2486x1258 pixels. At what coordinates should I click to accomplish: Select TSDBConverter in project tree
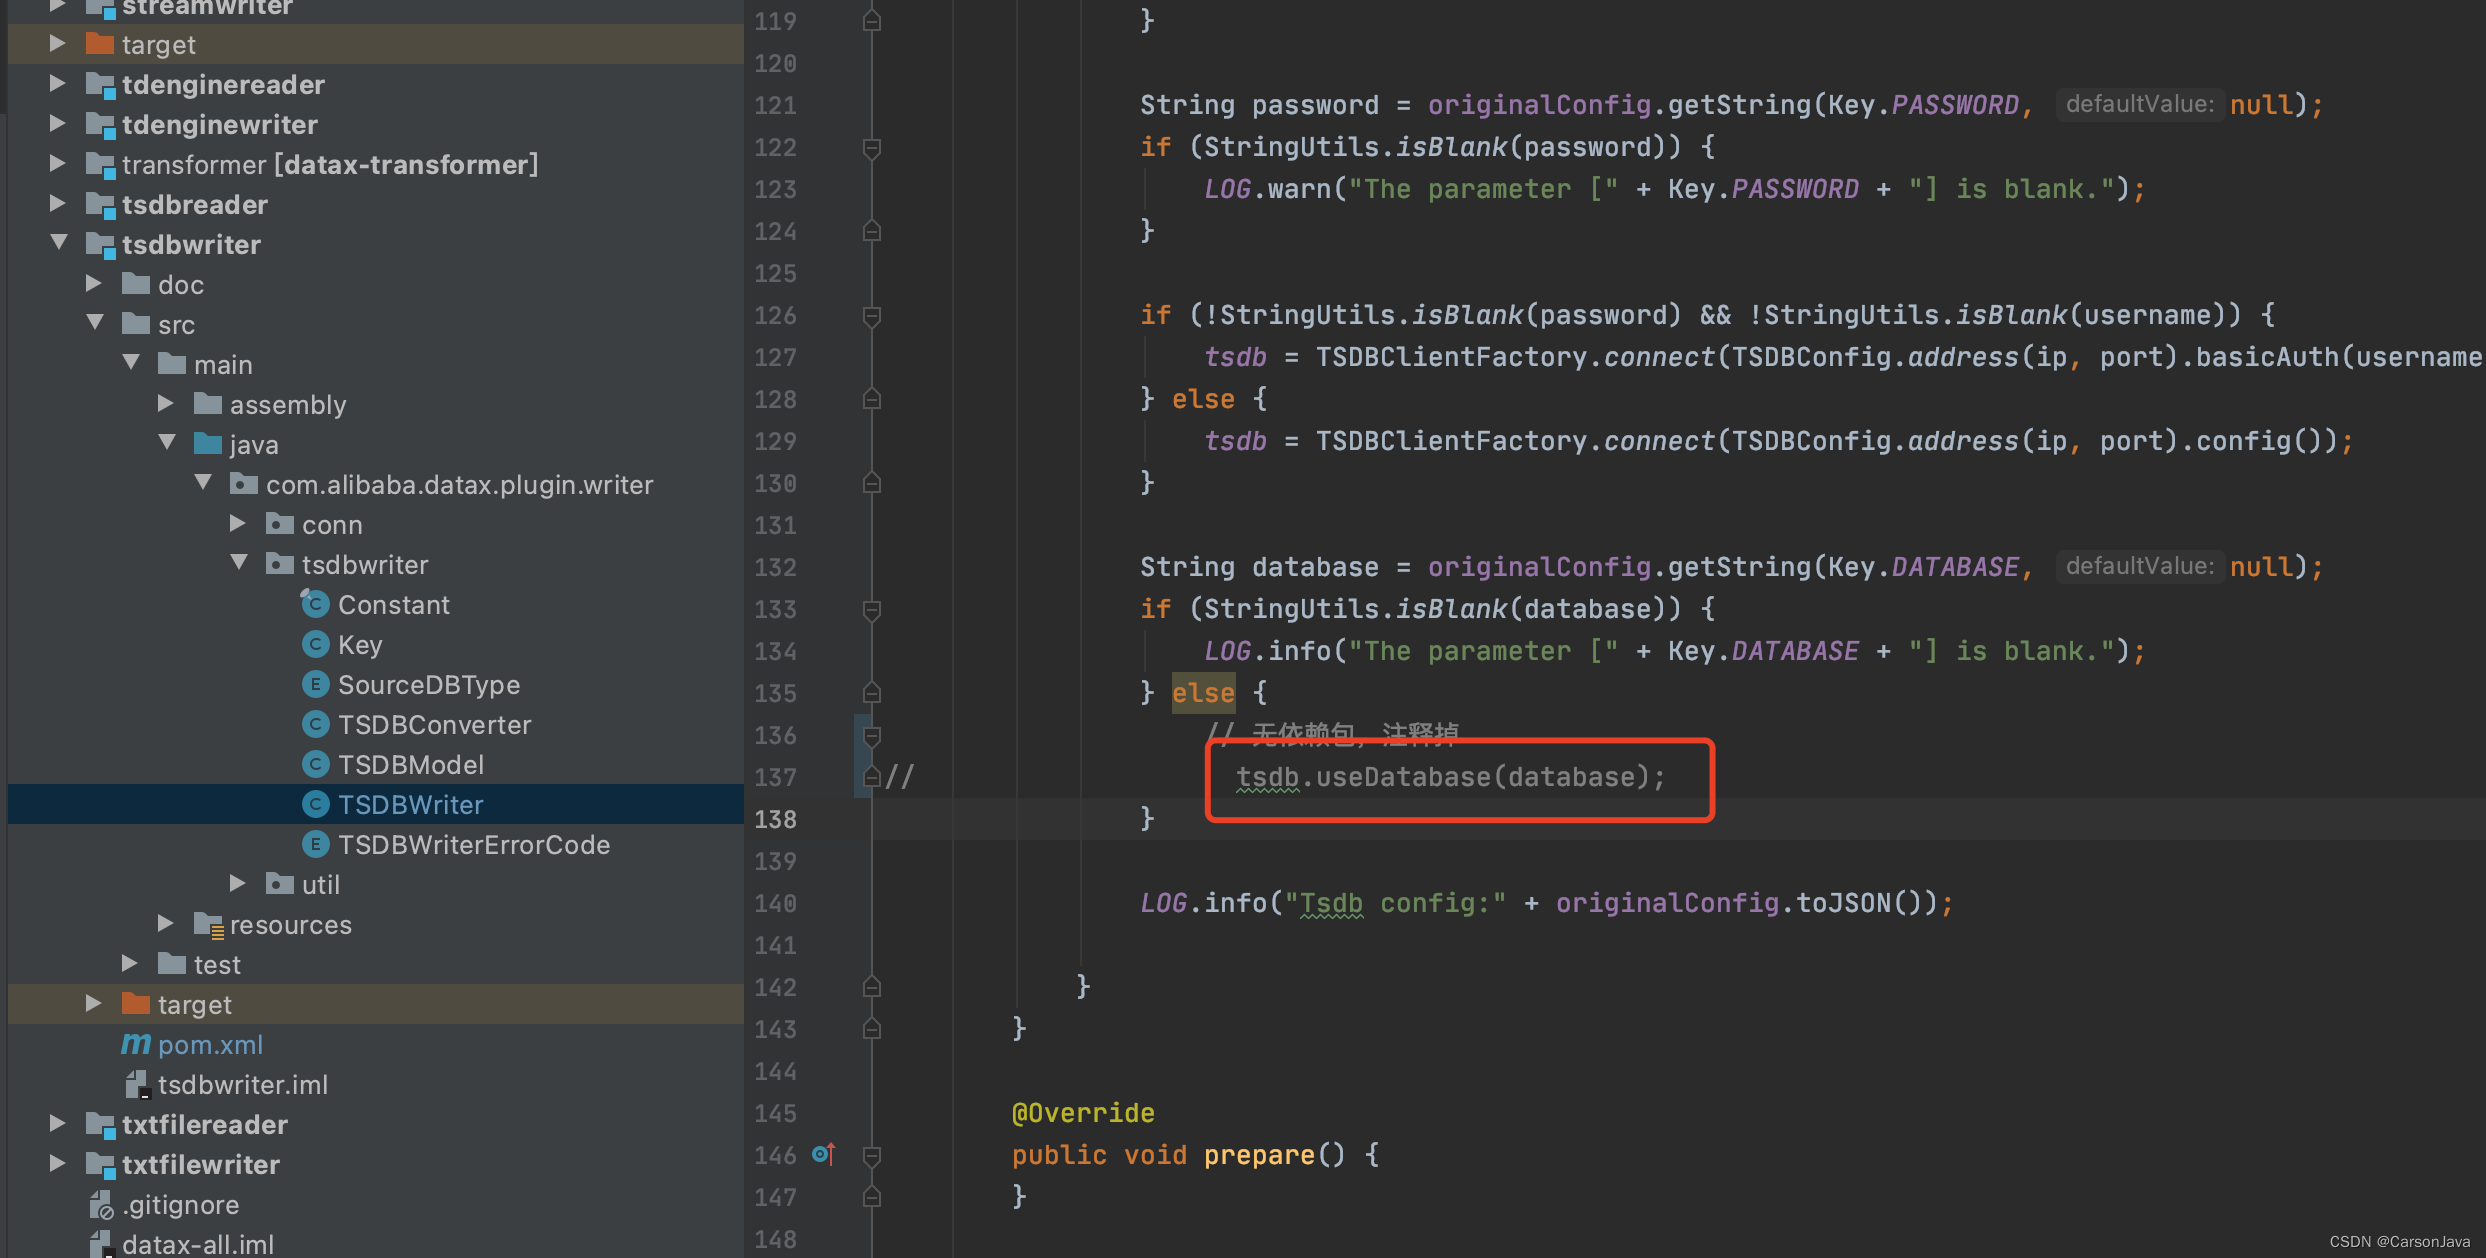434,725
